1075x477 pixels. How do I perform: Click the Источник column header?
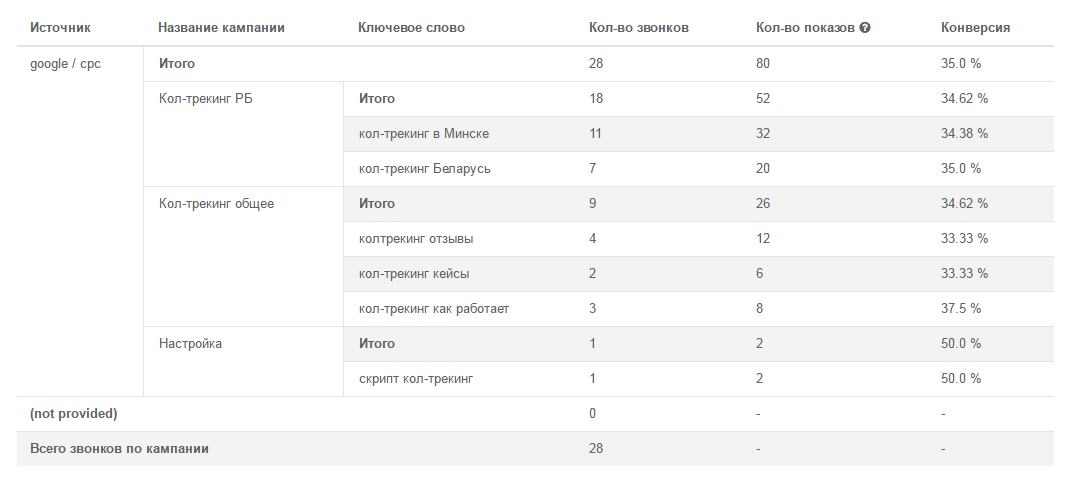tap(60, 28)
